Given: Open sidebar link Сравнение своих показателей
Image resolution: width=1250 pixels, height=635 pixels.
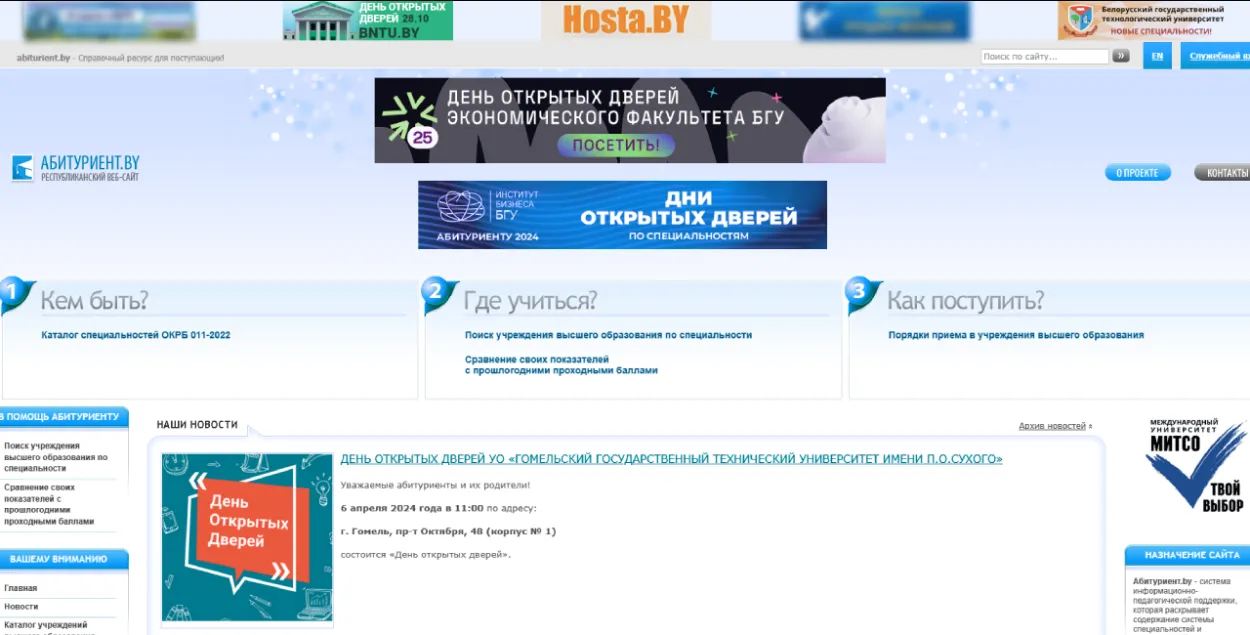Looking at the screenshot, I should pos(49,504).
